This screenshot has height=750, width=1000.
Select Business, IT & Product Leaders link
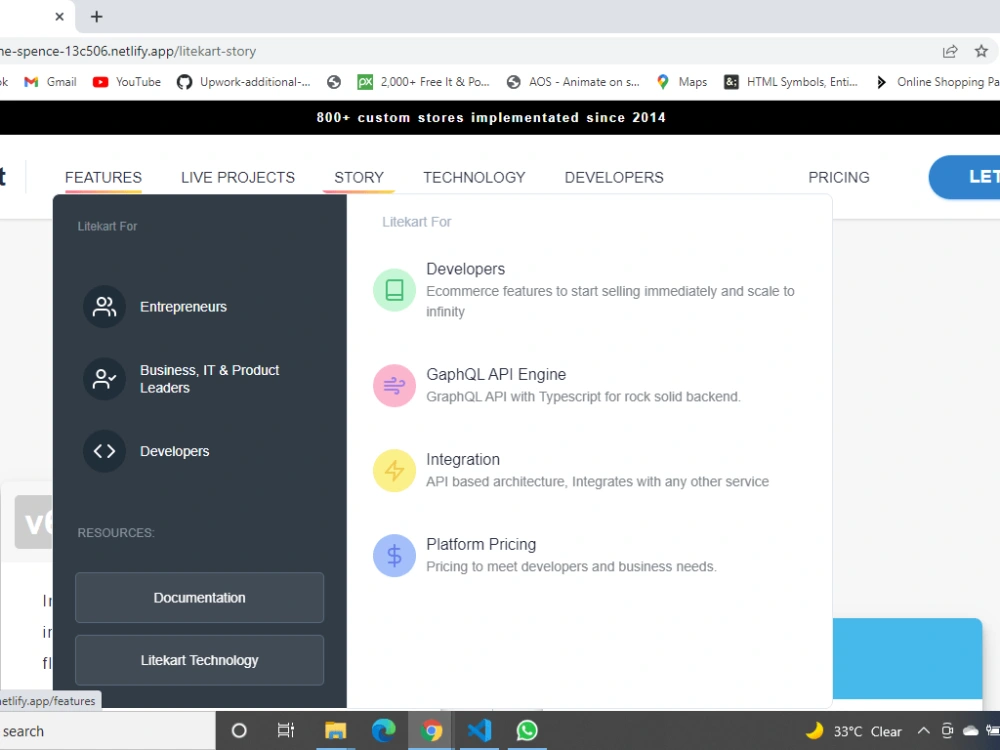pyautogui.click(x=210, y=379)
